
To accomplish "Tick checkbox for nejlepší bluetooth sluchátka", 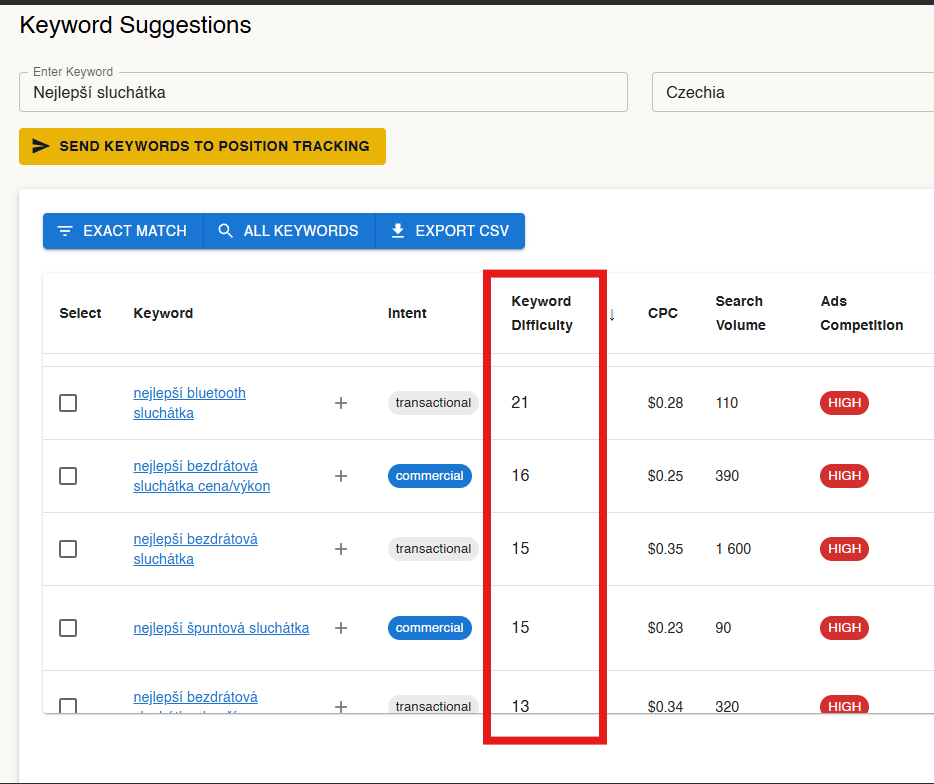I will [x=68, y=403].
